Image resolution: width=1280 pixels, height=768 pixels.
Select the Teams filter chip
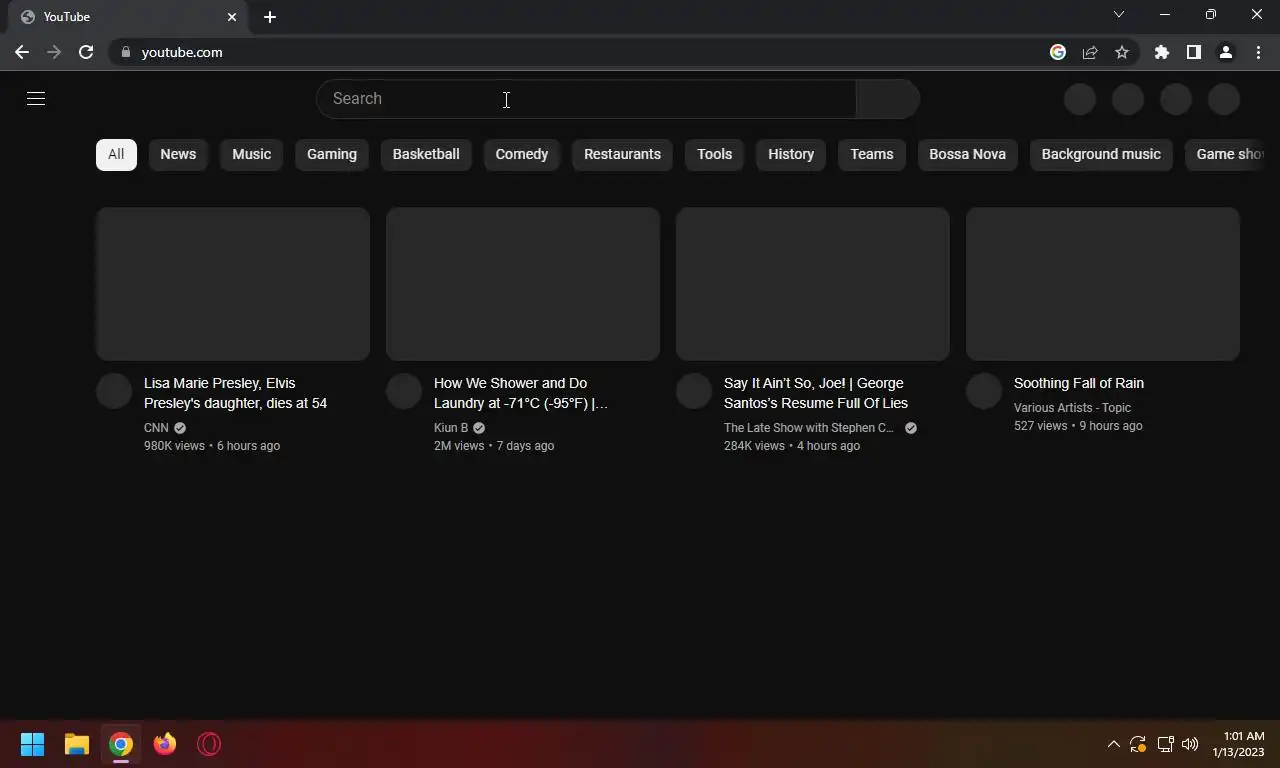pos(872,154)
